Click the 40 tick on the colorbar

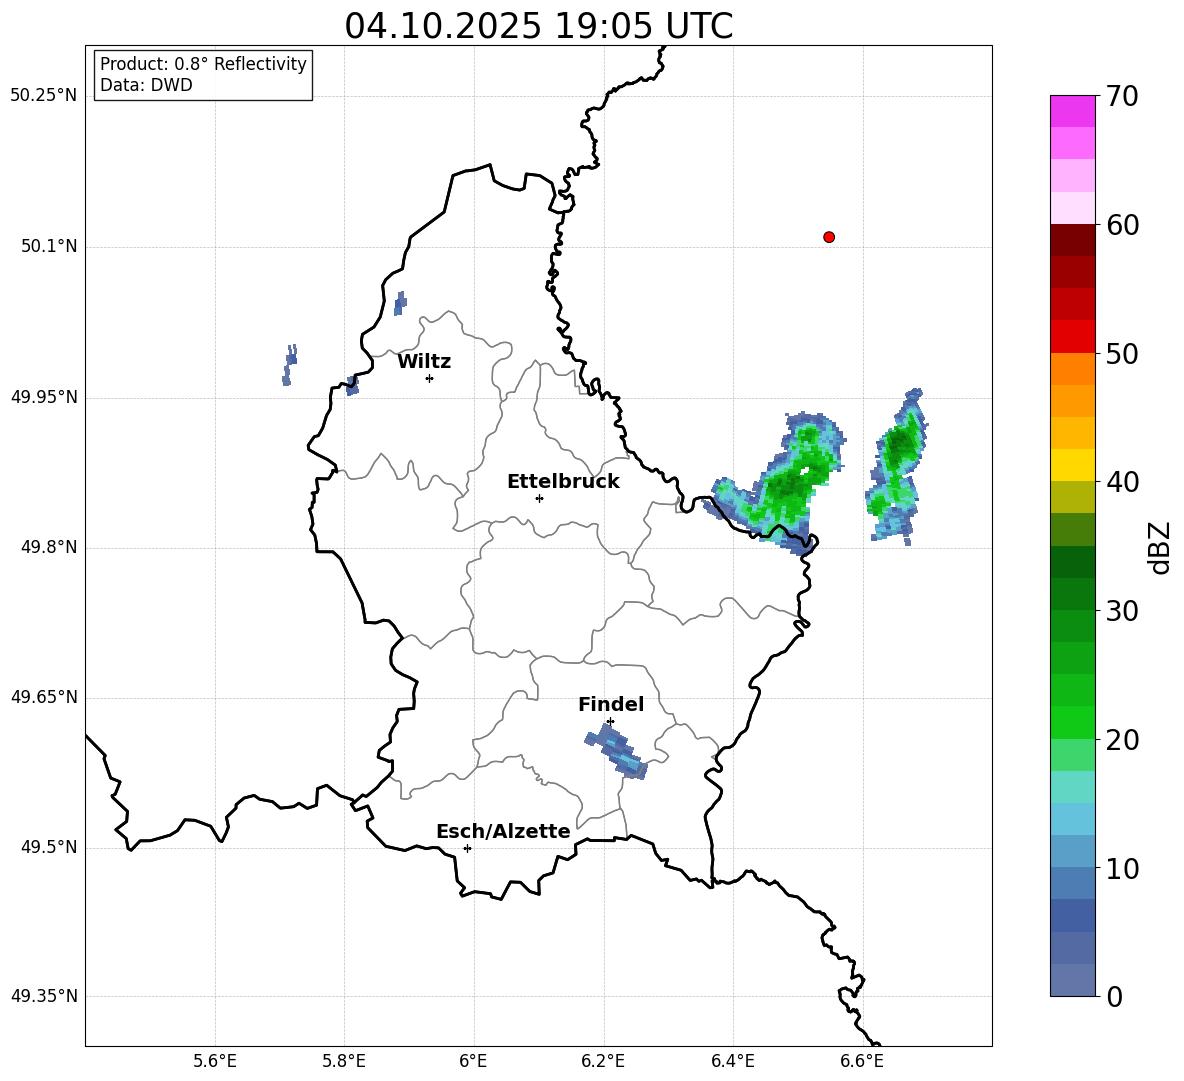1122,482
